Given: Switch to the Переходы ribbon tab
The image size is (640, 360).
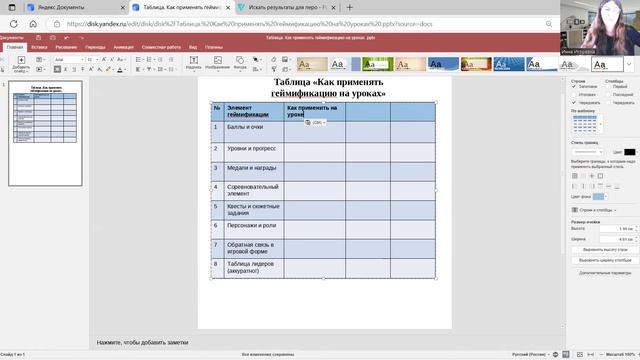Looking at the screenshot, I should [x=95, y=47].
